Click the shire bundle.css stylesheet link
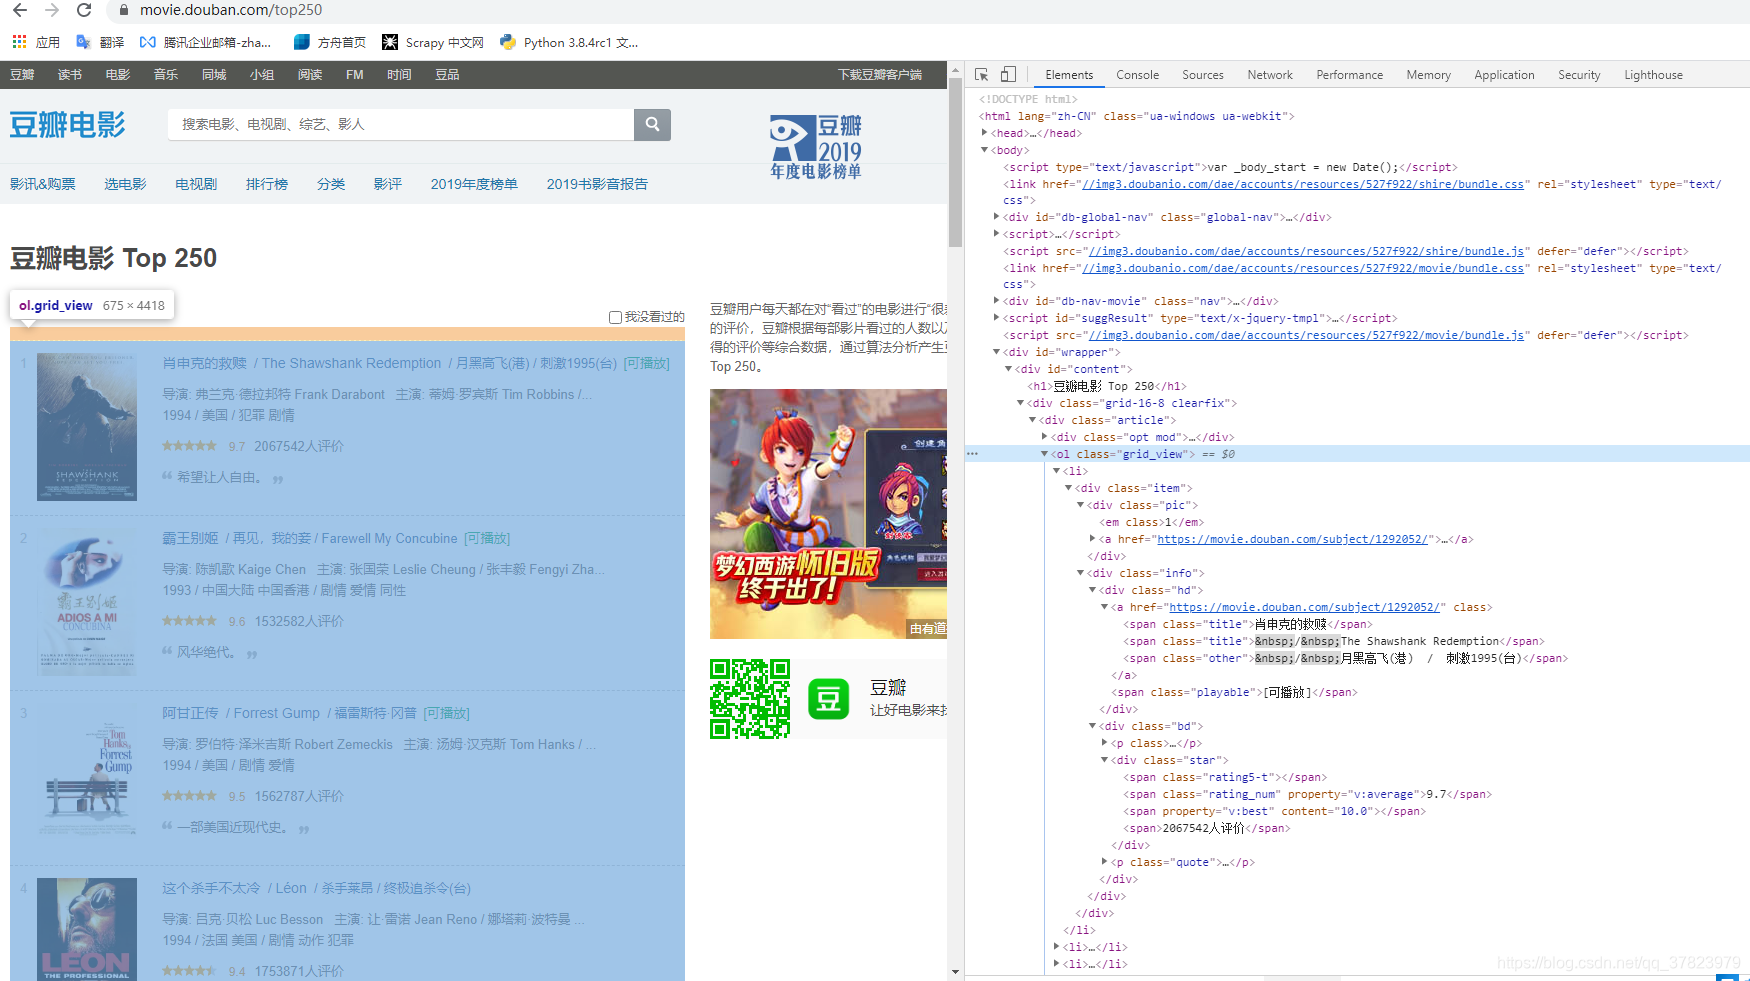 point(1303,184)
